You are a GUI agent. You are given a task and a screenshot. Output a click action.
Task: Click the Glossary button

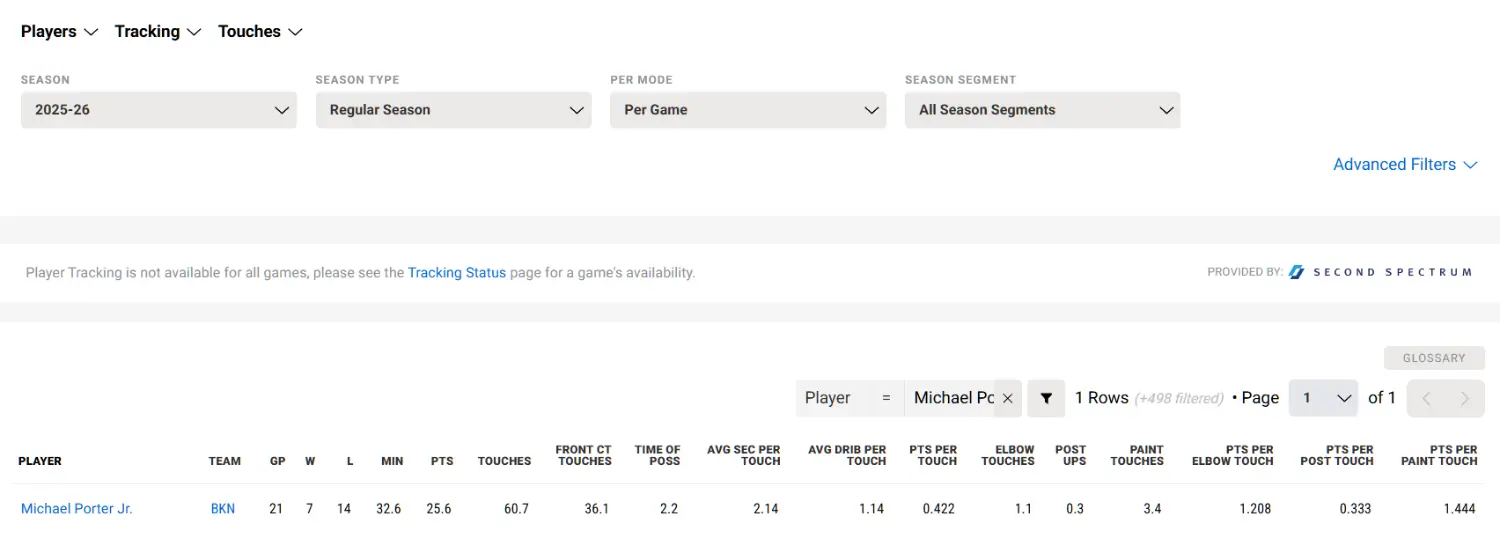1434,358
